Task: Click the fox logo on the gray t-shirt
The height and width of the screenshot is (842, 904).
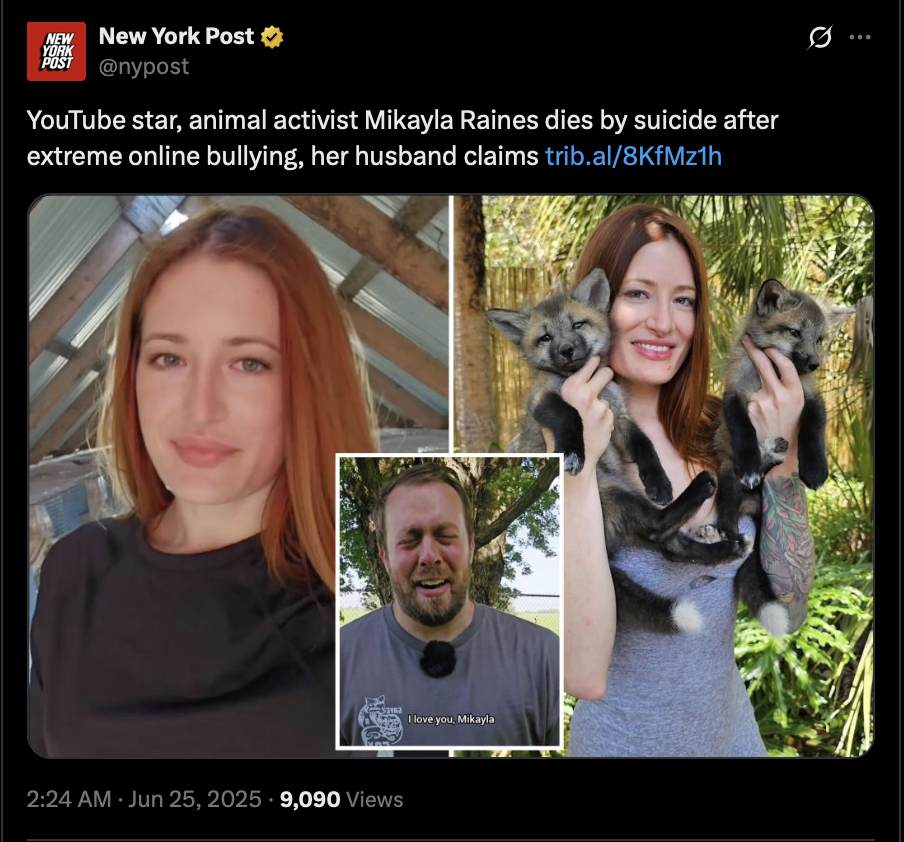Action: (x=378, y=719)
